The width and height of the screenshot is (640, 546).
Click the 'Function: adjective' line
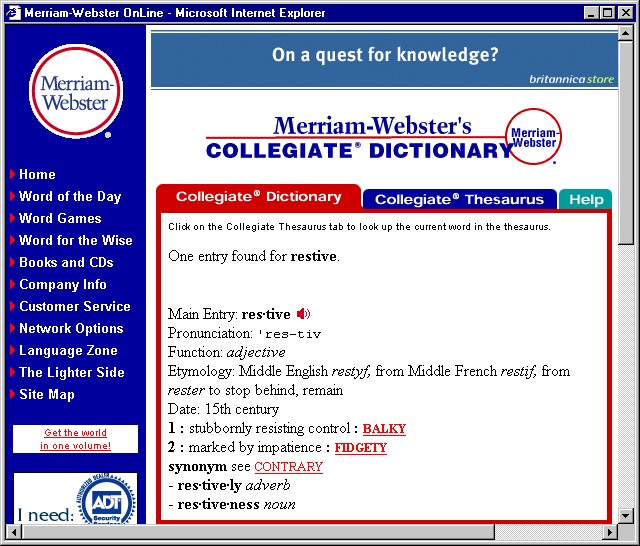pyautogui.click(x=227, y=352)
